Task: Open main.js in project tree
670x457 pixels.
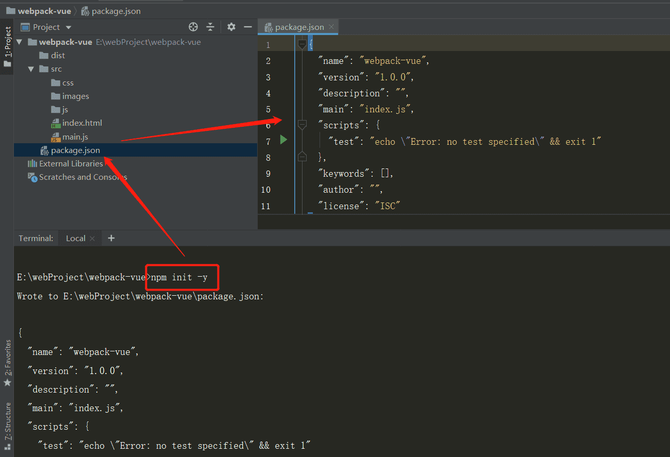Action: (70, 137)
